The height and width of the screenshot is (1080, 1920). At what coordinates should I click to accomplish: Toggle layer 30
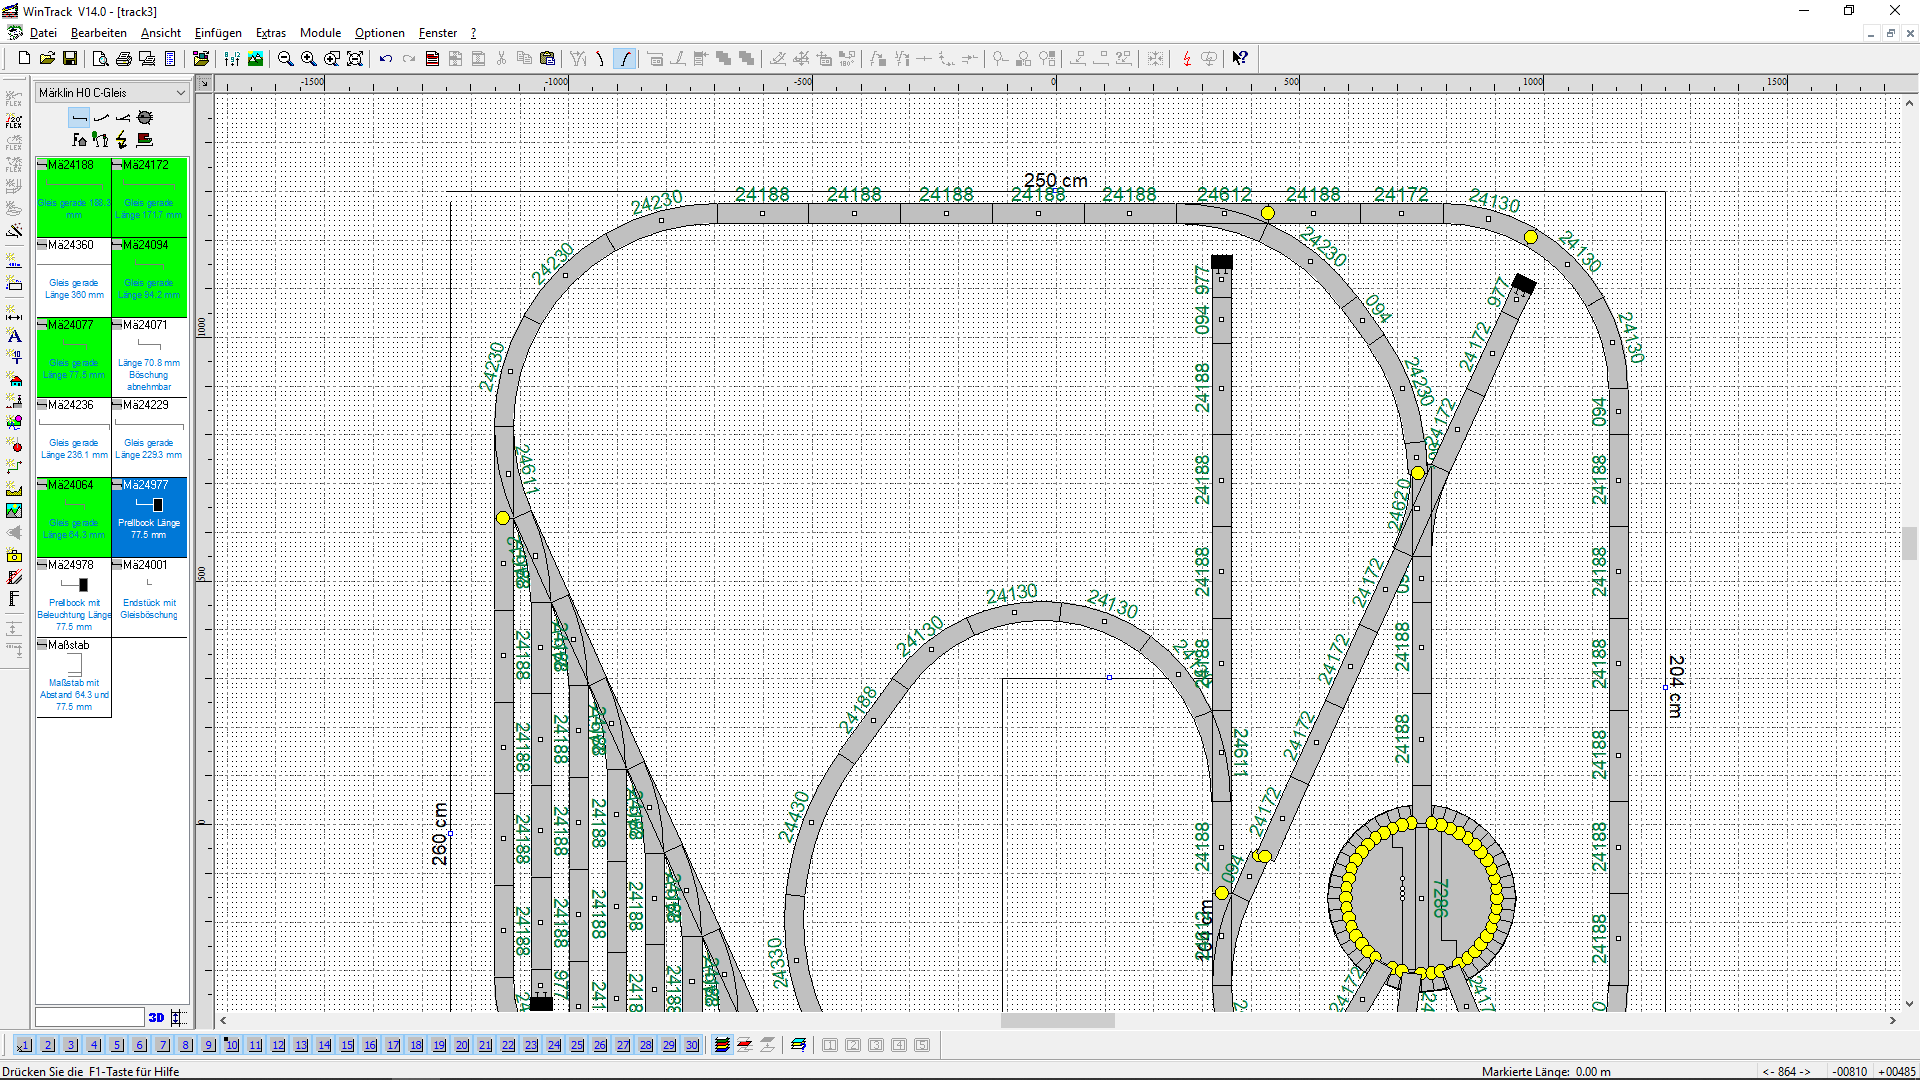[x=692, y=1045]
